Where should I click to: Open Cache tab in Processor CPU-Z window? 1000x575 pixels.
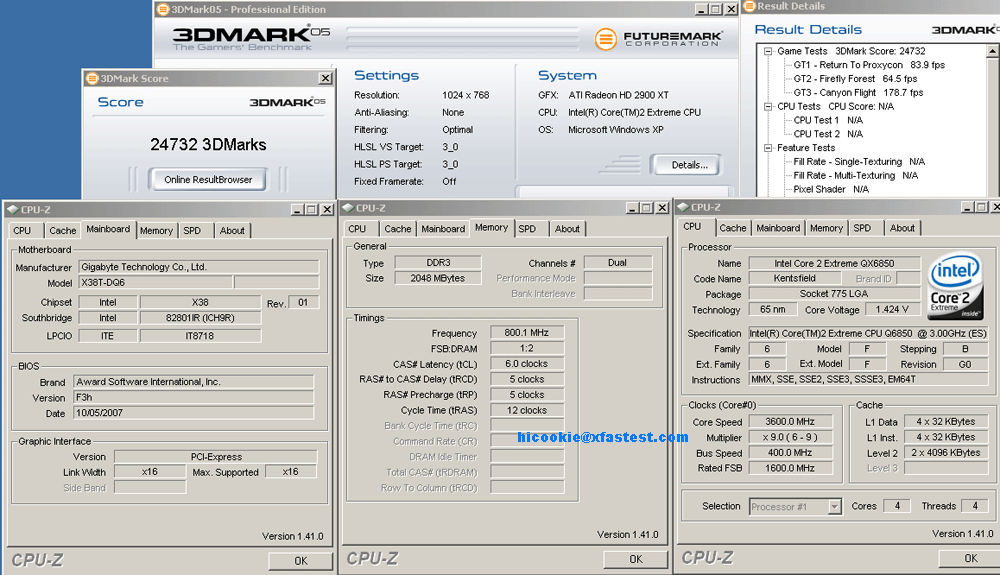tap(733, 228)
